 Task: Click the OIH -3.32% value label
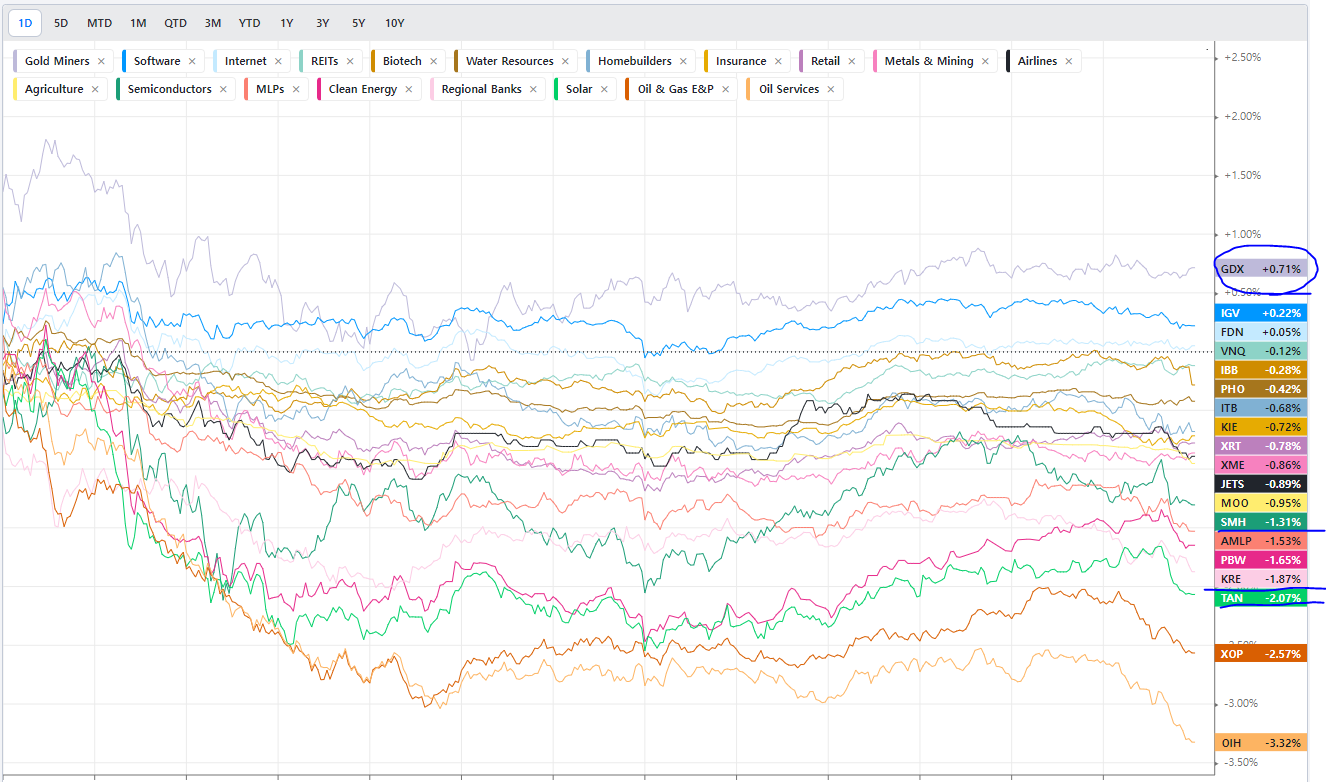click(1261, 742)
